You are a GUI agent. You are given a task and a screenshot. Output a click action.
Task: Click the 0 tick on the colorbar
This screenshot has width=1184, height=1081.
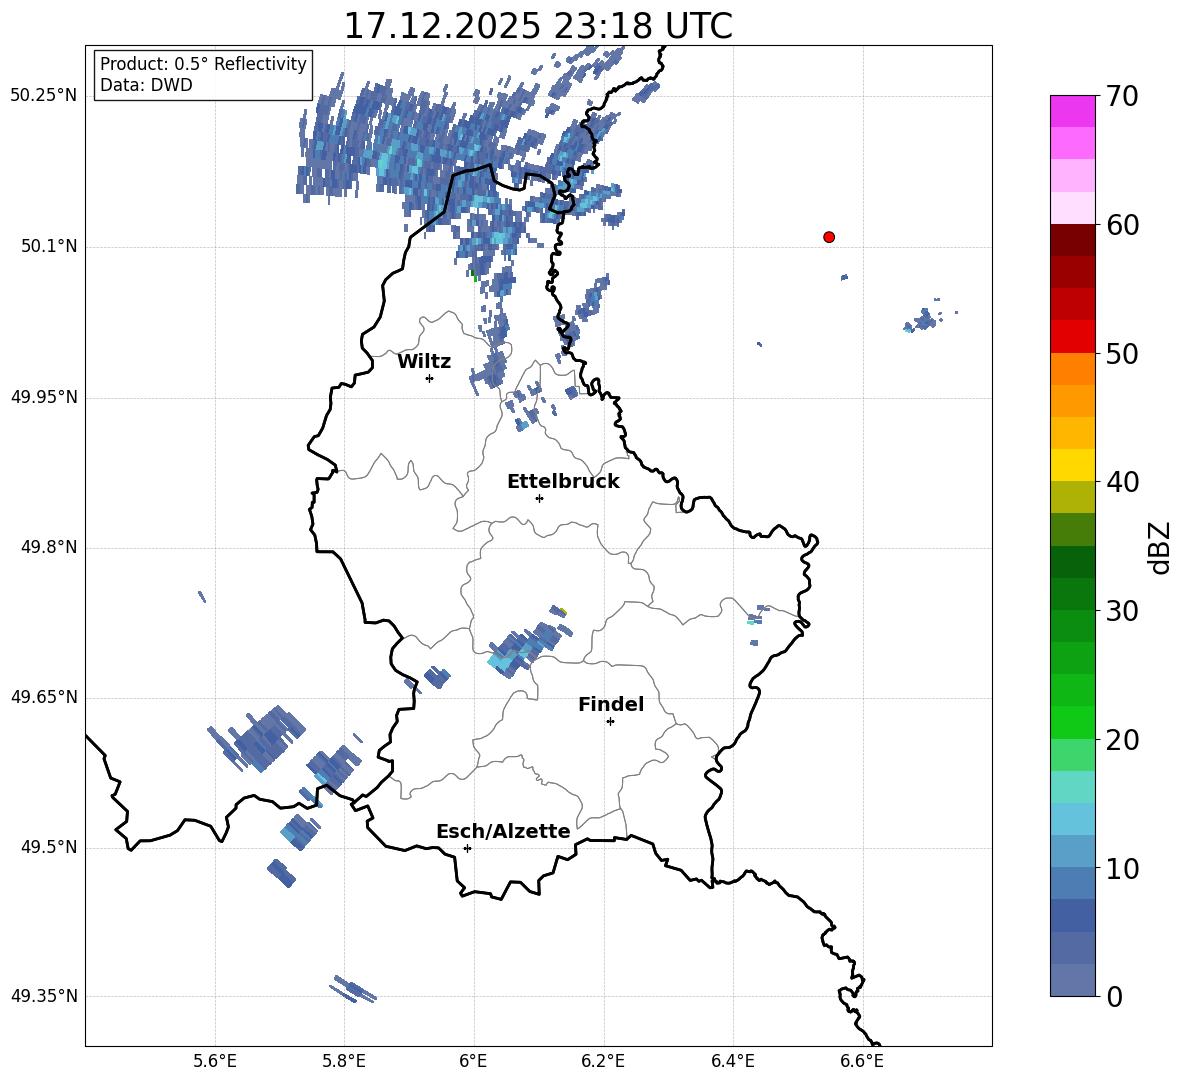(1114, 996)
